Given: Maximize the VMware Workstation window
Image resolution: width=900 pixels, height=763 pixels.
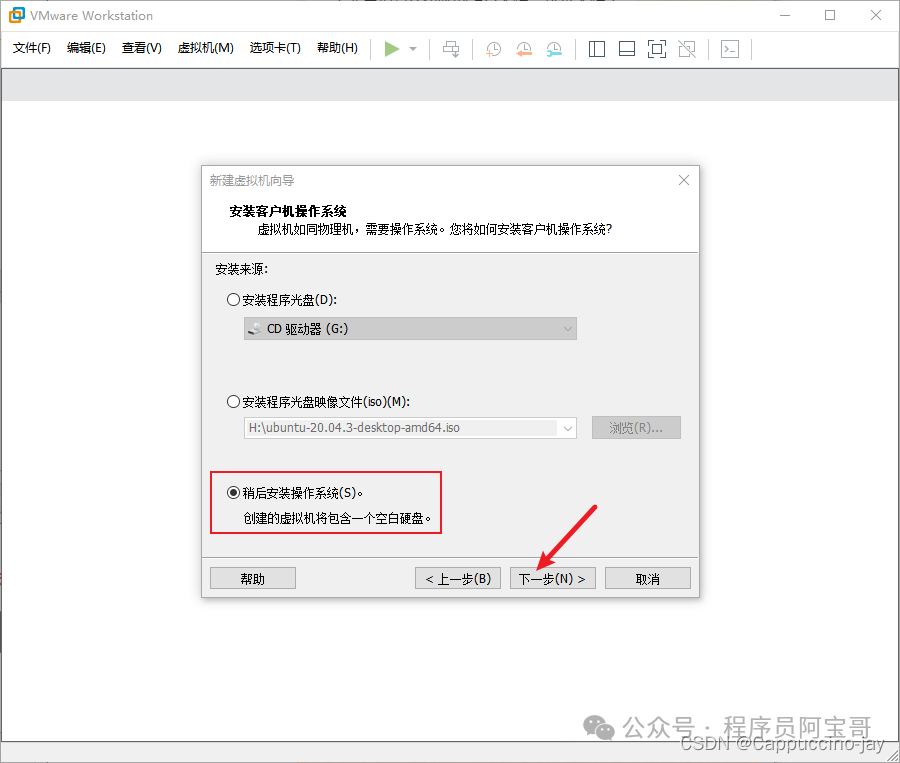Looking at the screenshot, I should pyautogui.click(x=830, y=16).
